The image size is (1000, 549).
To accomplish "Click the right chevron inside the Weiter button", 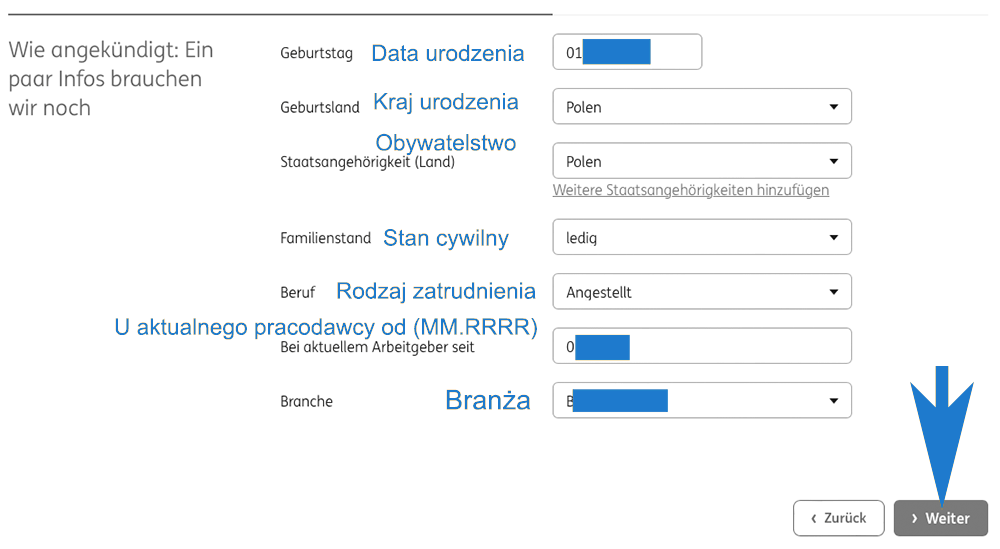I will 914,518.
